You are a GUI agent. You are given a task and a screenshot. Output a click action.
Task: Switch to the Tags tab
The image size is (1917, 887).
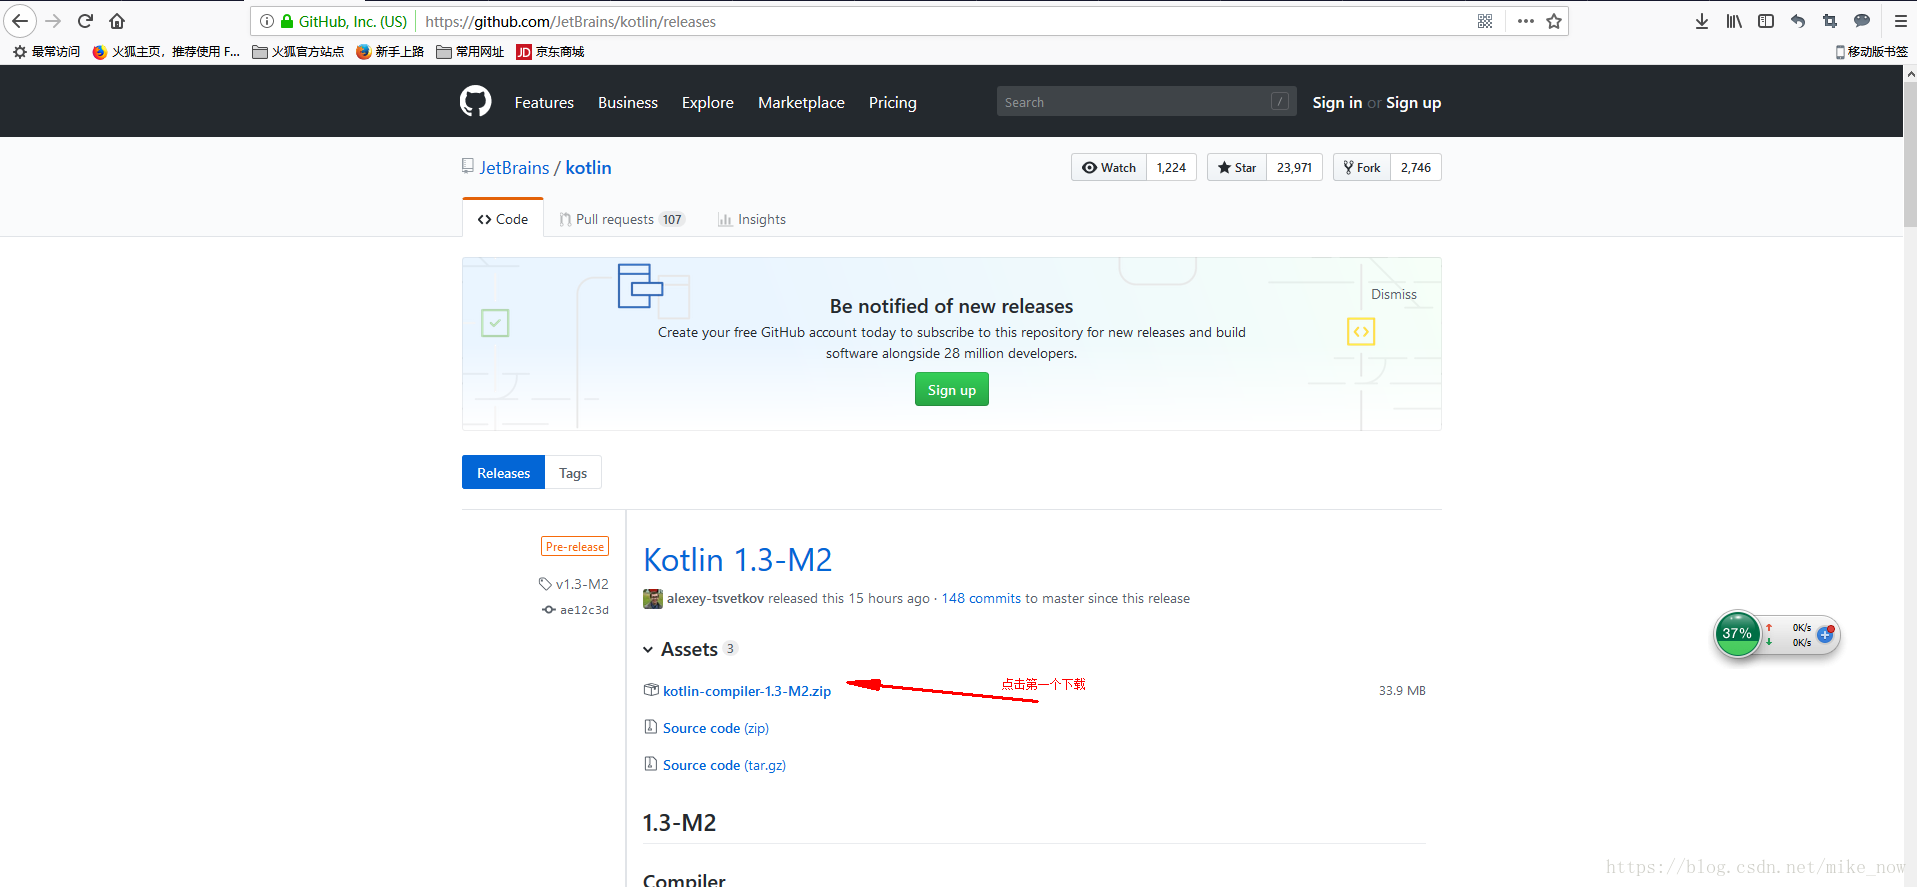coord(573,473)
